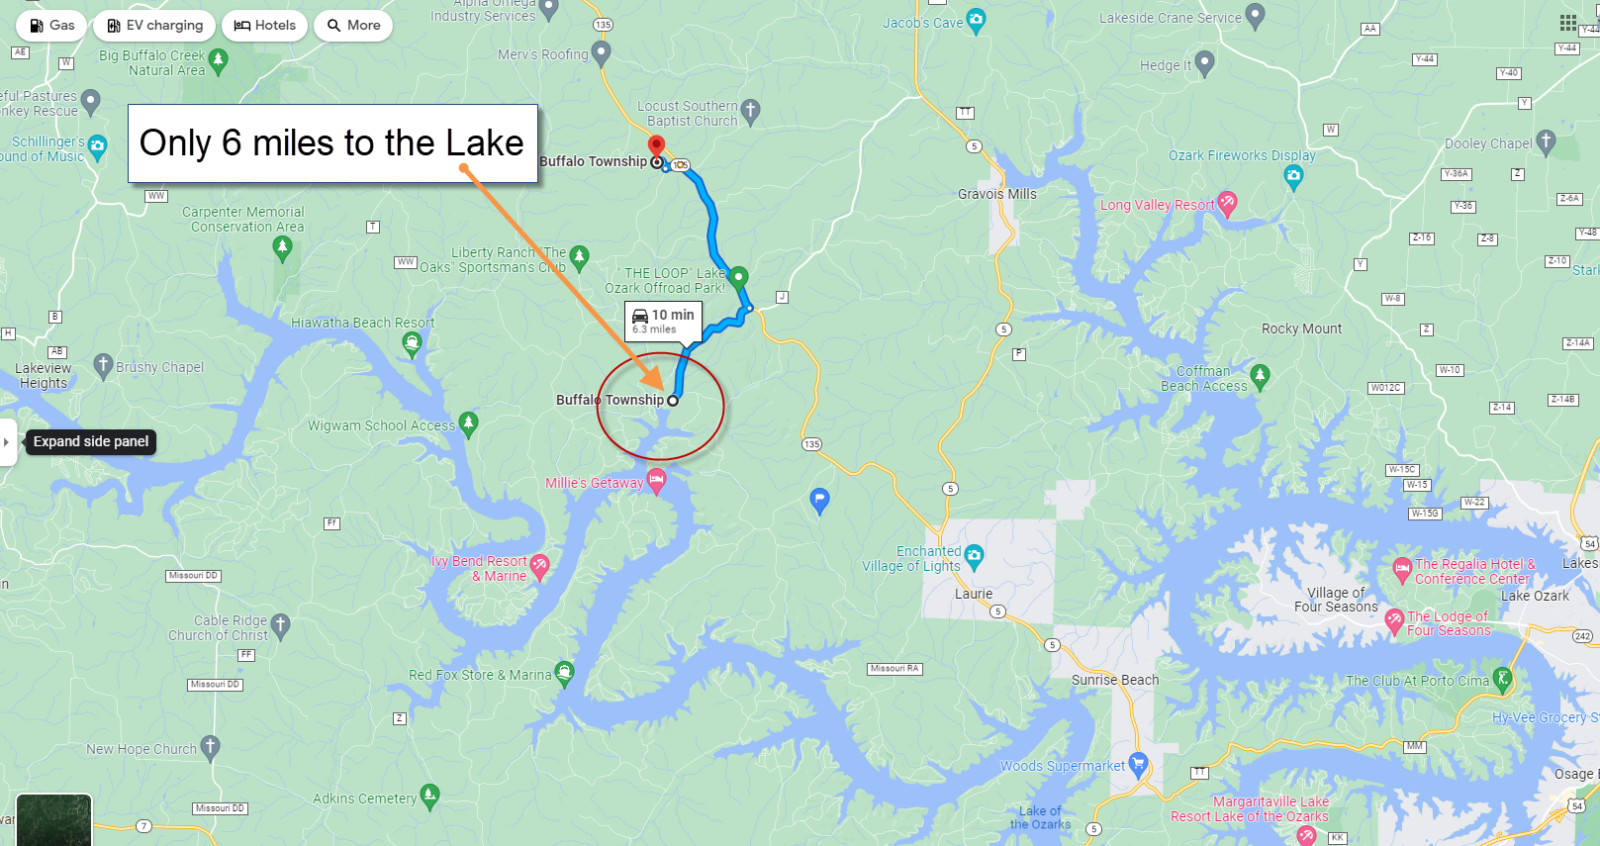The height and width of the screenshot is (846, 1600).
Task: Click the red destination pin marker
Action: (x=656, y=148)
